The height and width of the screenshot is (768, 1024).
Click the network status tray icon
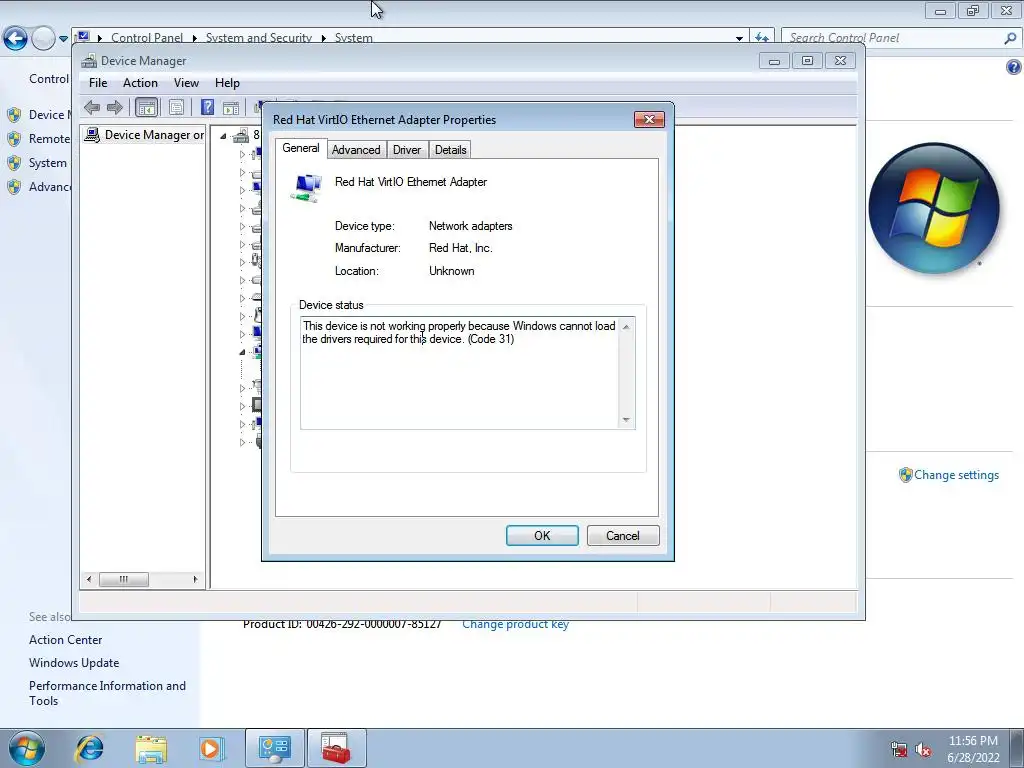(899, 750)
